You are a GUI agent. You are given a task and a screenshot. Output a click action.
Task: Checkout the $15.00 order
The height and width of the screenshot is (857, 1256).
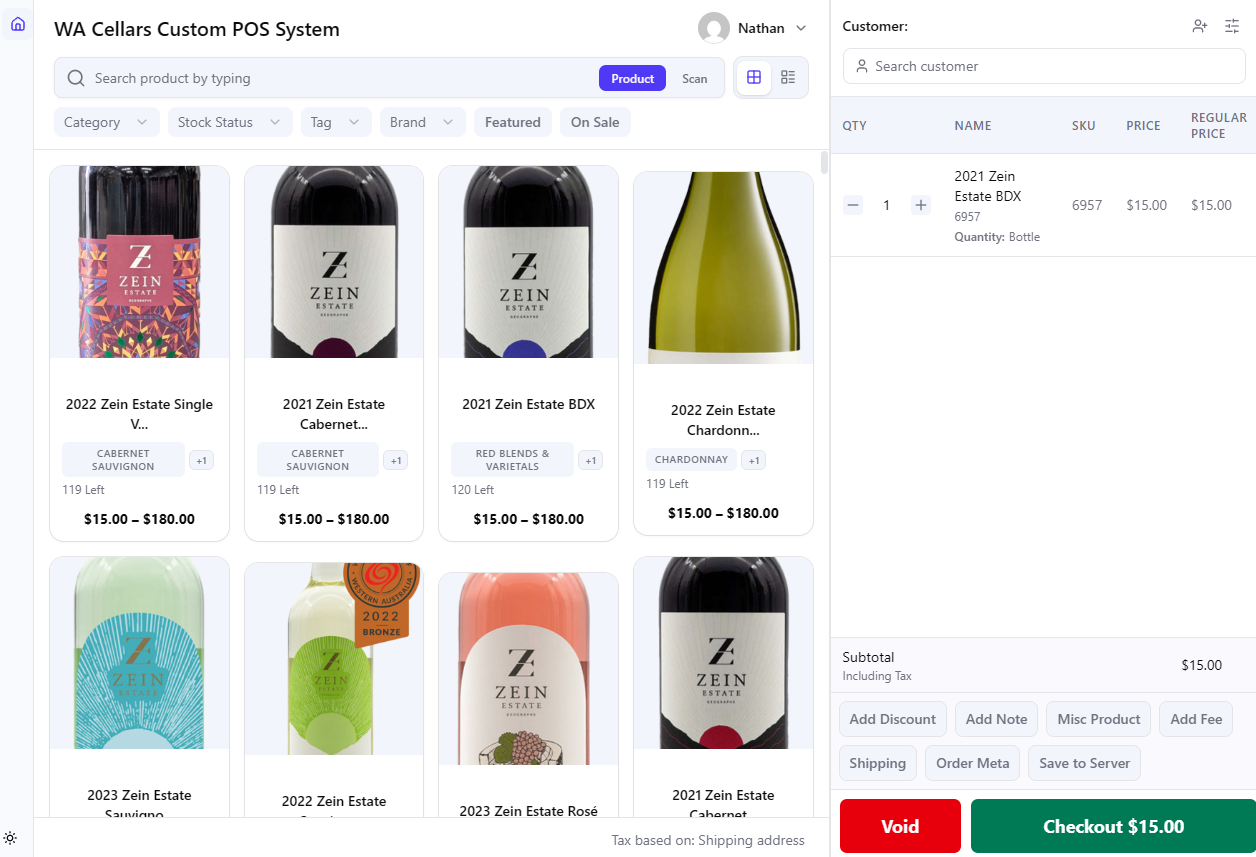pos(1113,826)
